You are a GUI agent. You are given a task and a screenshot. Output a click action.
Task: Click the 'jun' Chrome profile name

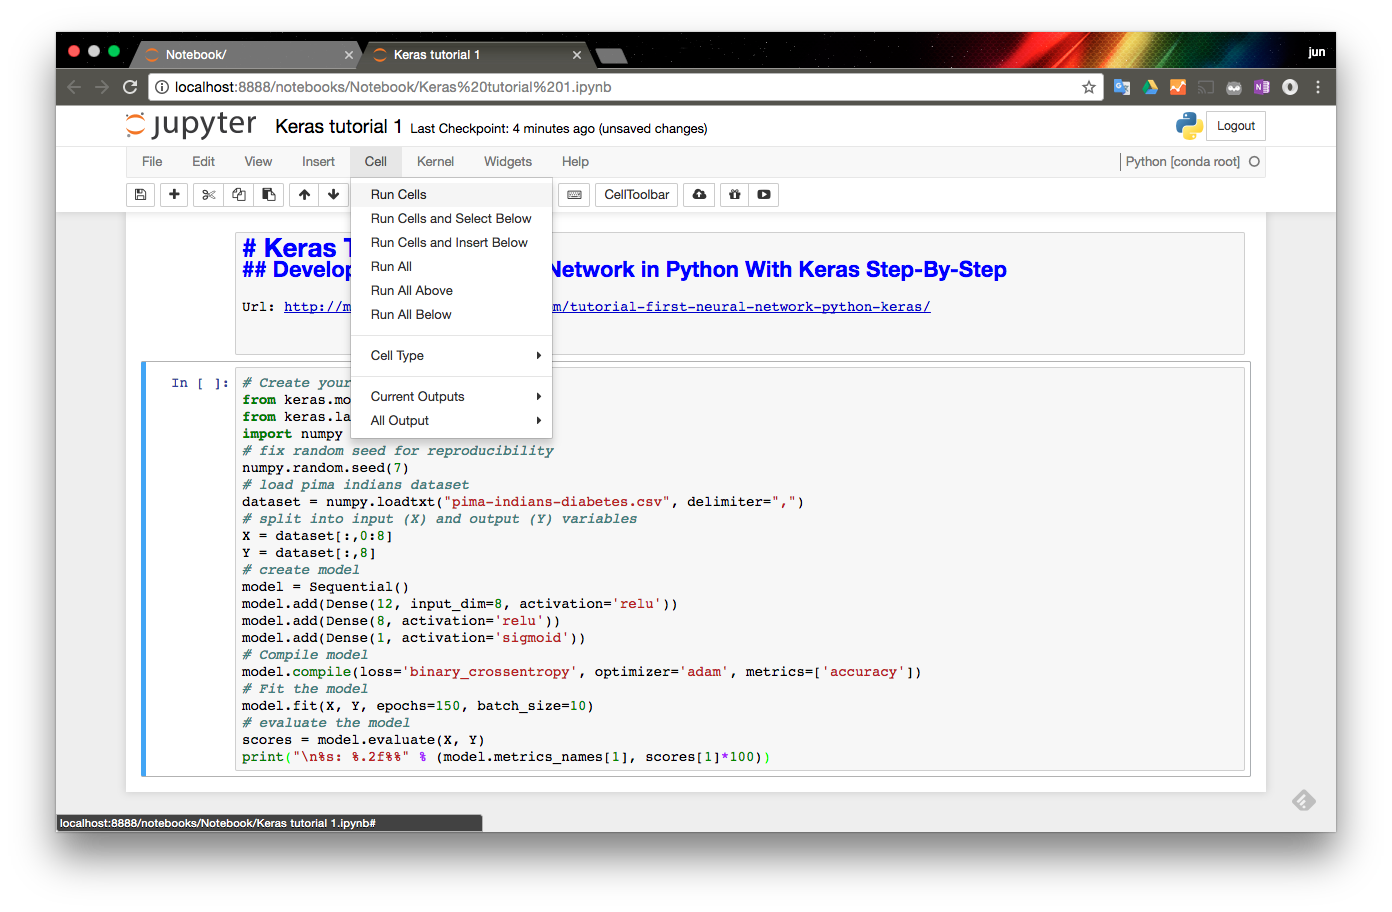coord(1316,52)
